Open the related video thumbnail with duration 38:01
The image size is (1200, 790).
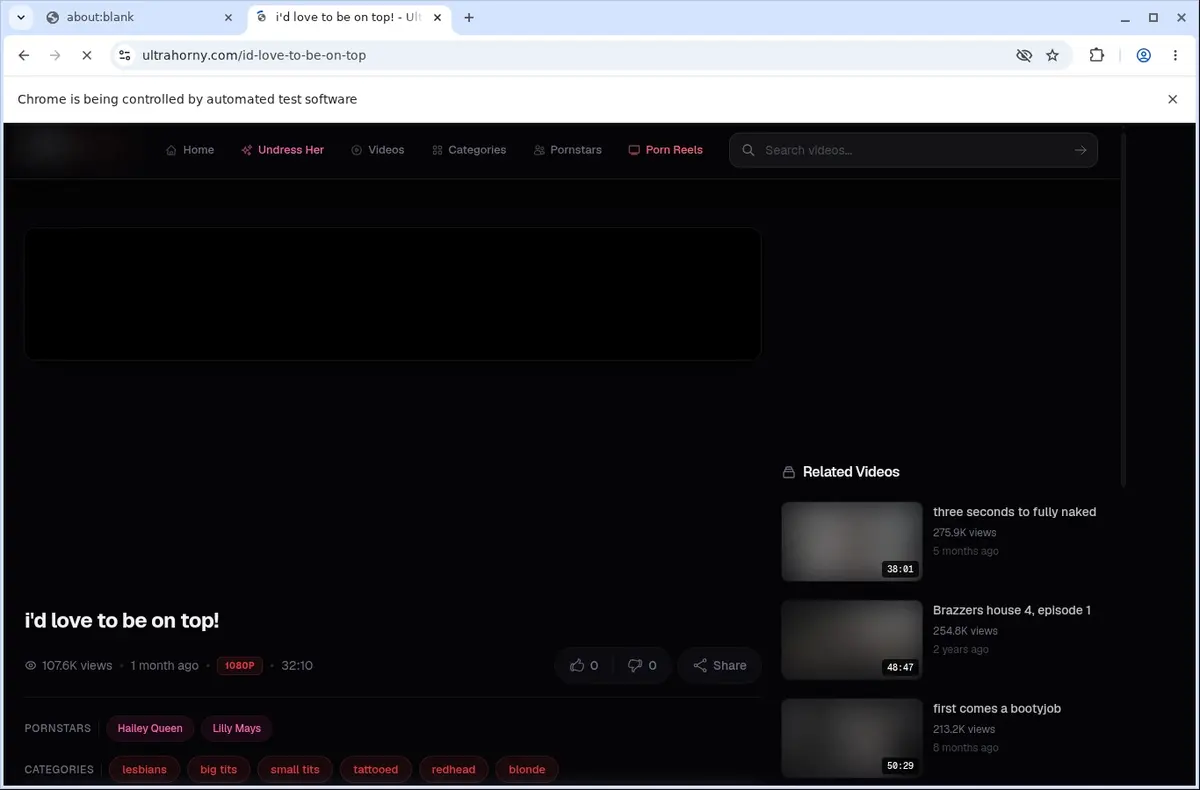(852, 541)
